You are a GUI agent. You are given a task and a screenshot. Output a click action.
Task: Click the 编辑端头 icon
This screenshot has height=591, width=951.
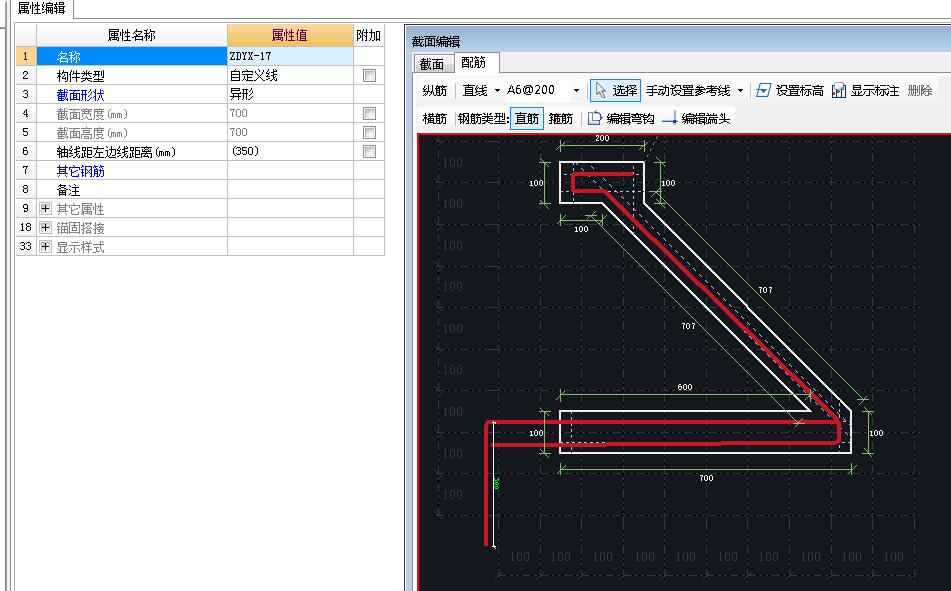pyautogui.click(x=670, y=118)
